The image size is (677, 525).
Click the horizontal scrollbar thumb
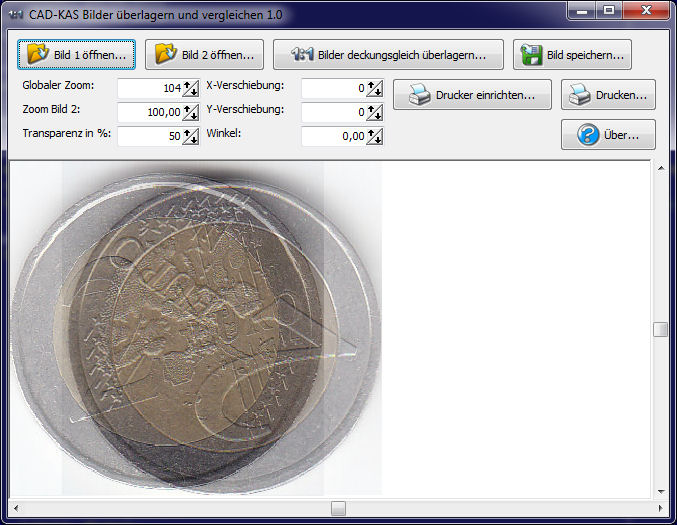point(338,508)
